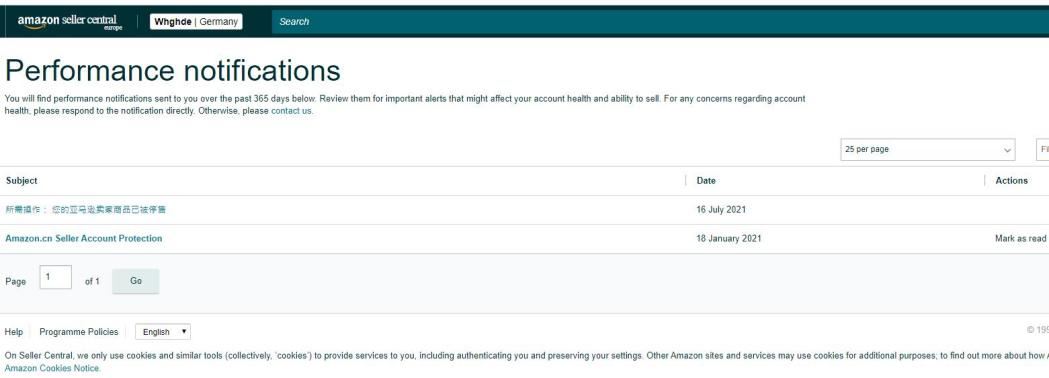Click the Date column header

(x=706, y=181)
